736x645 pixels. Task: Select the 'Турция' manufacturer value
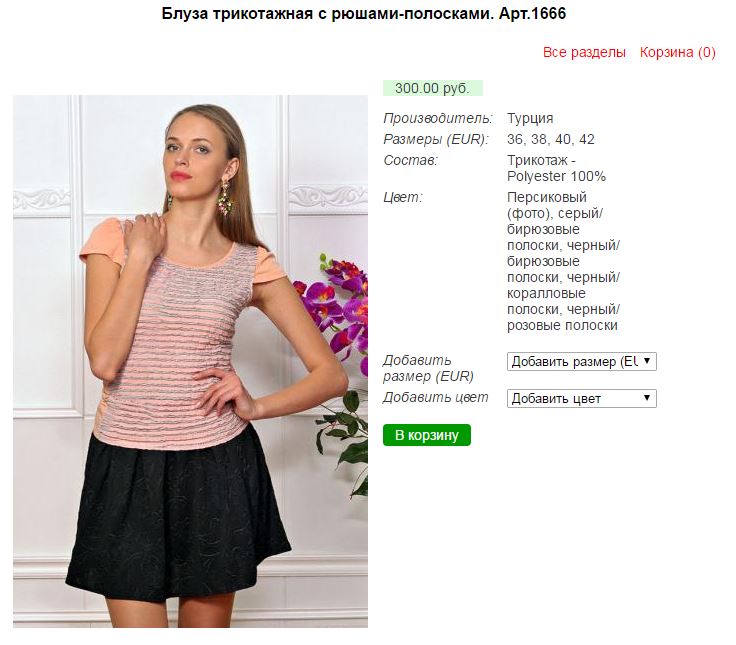coord(530,118)
